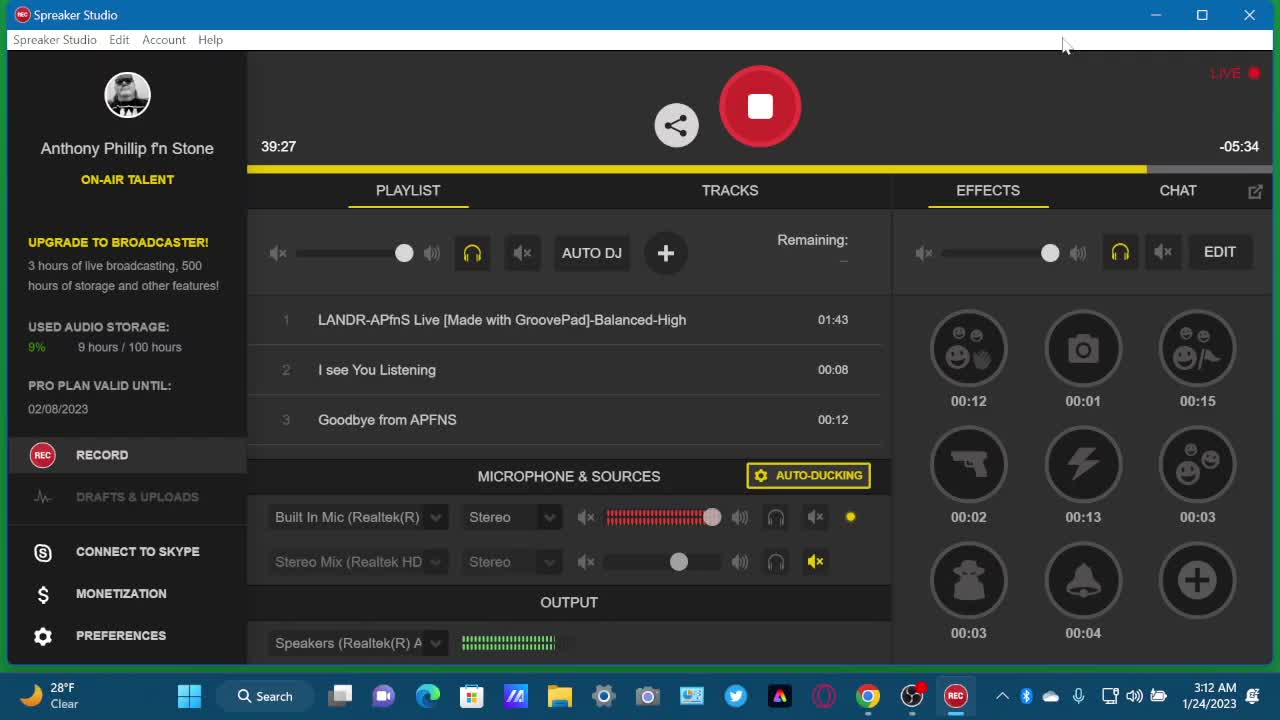Screen dimensions: 1280x720
Task: Select track Goodbye from APFNS
Action: [565, 420]
